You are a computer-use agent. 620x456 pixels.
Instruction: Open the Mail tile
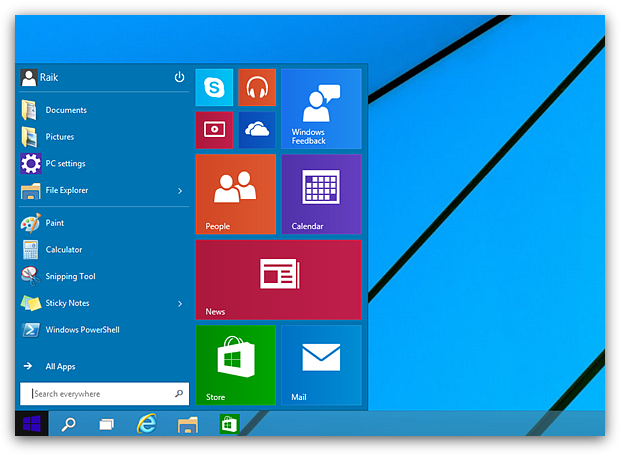point(321,365)
